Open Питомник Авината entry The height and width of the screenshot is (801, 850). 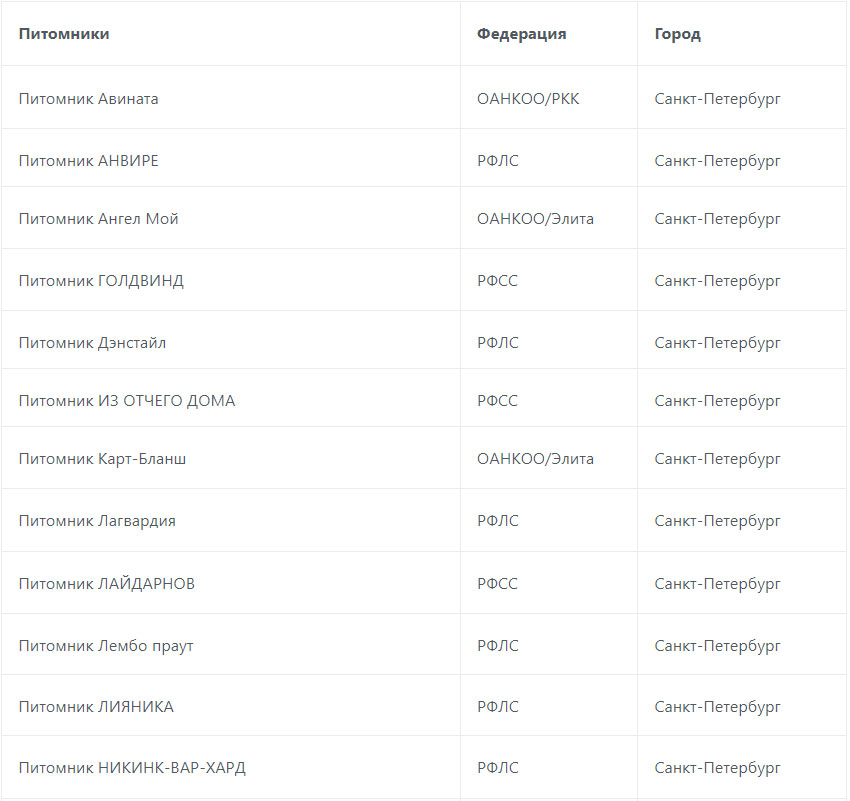pos(88,99)
